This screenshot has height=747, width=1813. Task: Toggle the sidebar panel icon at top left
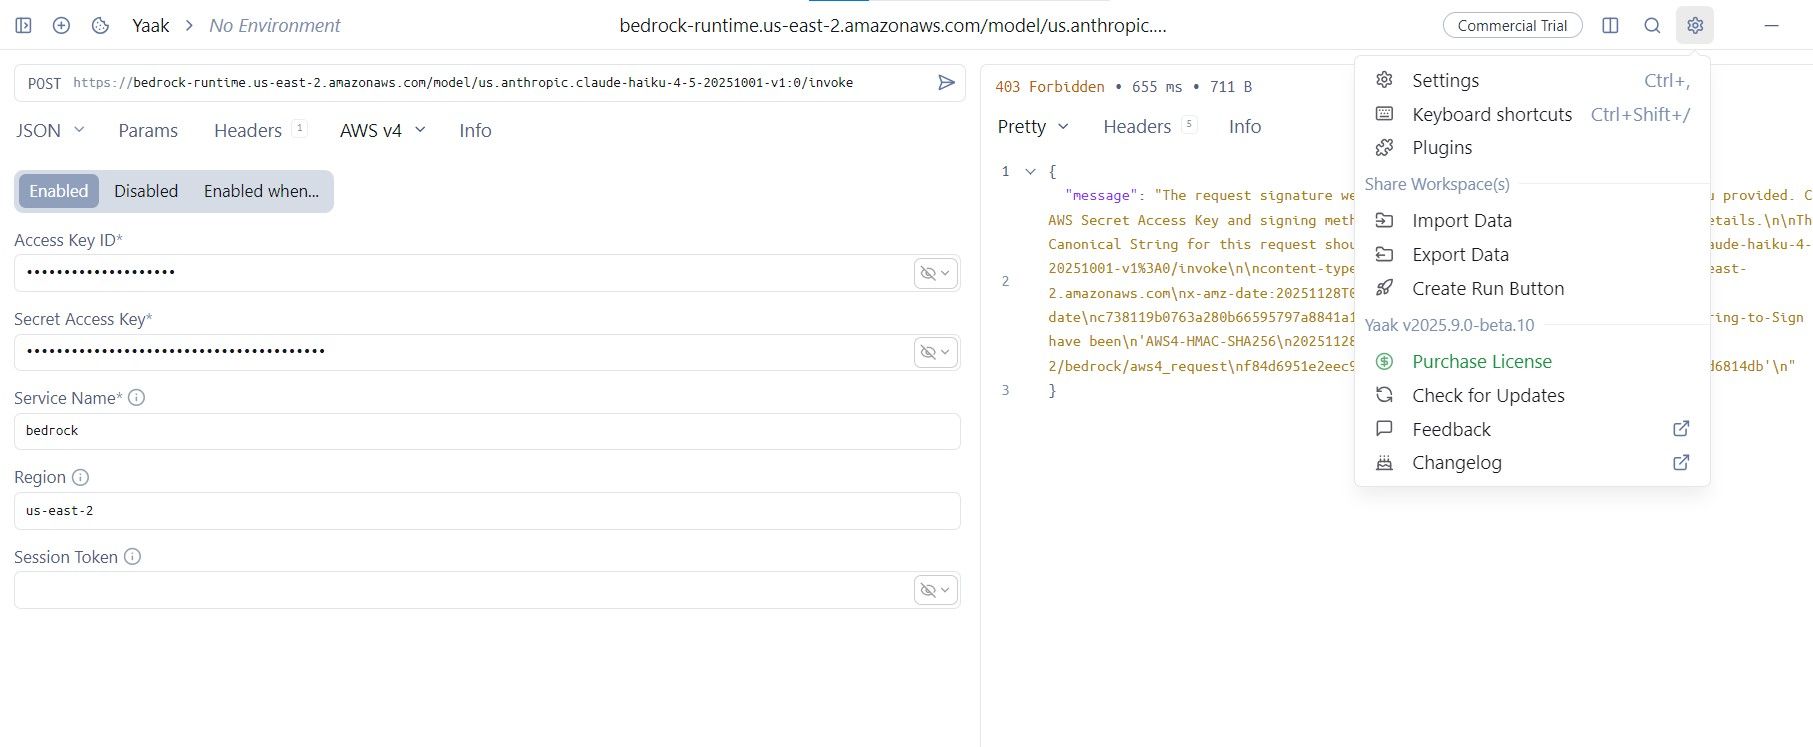pos(24,26)
